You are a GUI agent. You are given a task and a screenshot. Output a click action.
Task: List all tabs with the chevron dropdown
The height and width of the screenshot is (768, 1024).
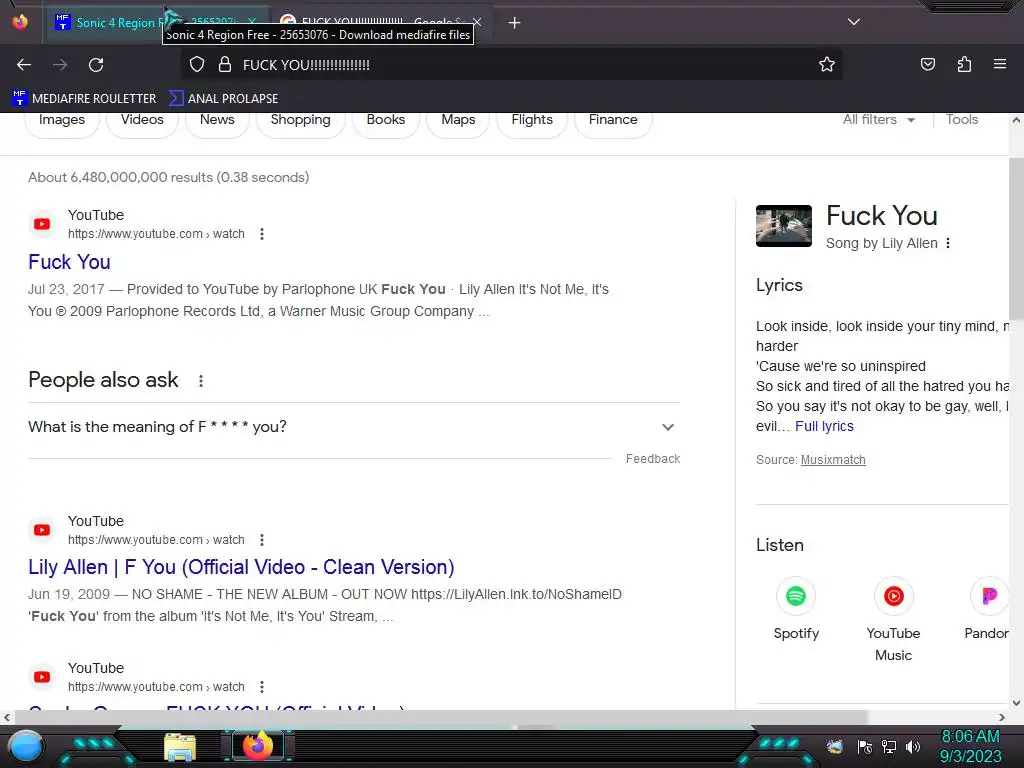pos(854,22)
